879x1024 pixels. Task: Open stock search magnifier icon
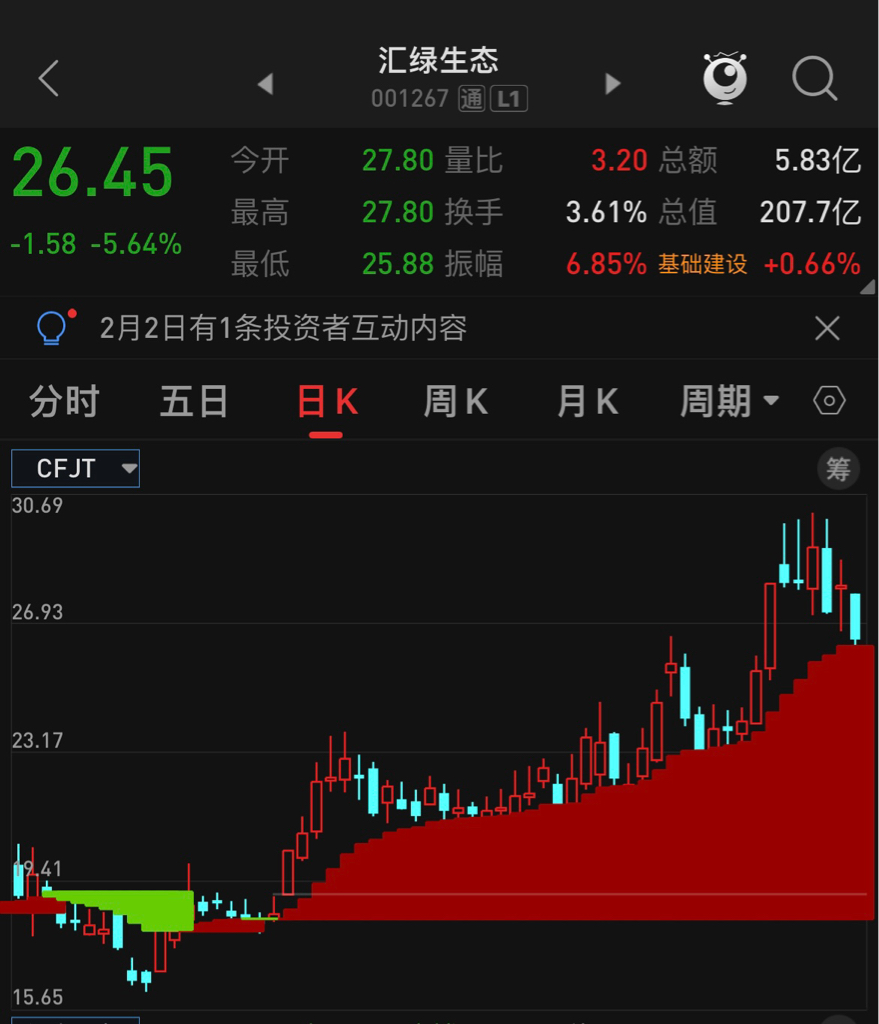click(x=814, y=78)
